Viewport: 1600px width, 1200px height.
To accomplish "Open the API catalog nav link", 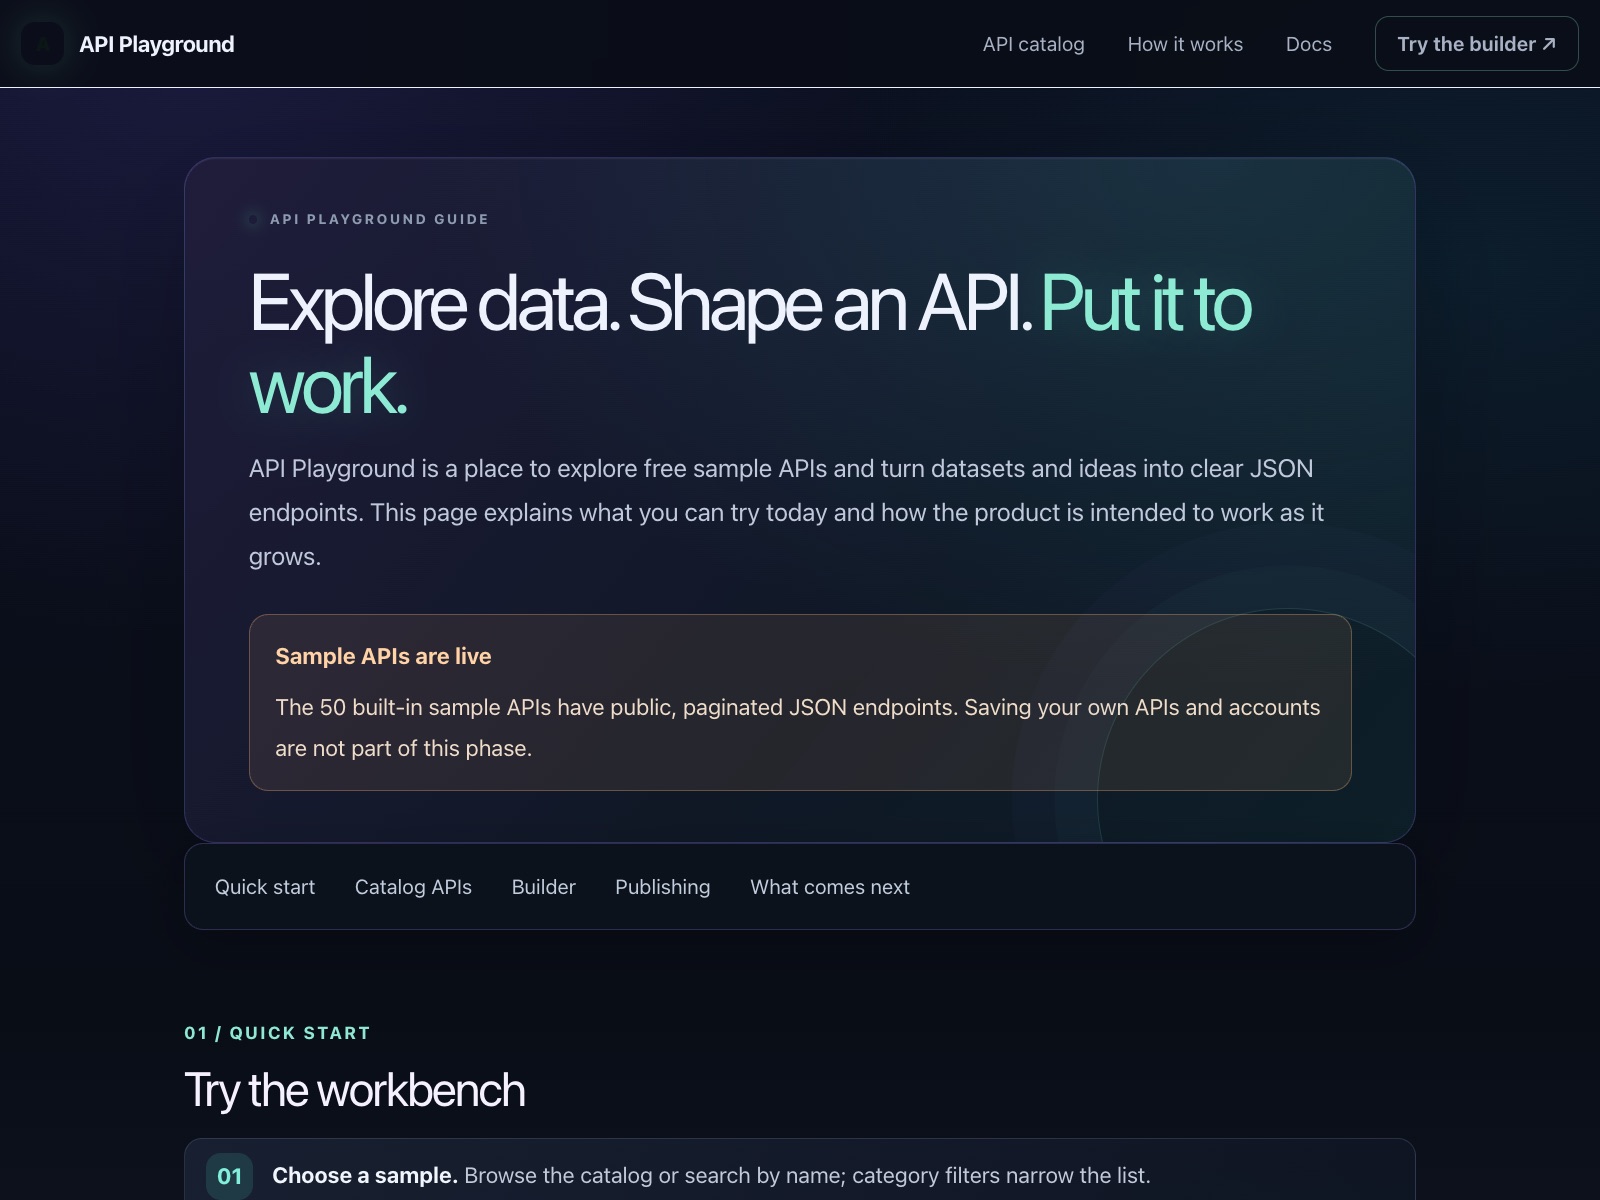I will (1033, 44).
